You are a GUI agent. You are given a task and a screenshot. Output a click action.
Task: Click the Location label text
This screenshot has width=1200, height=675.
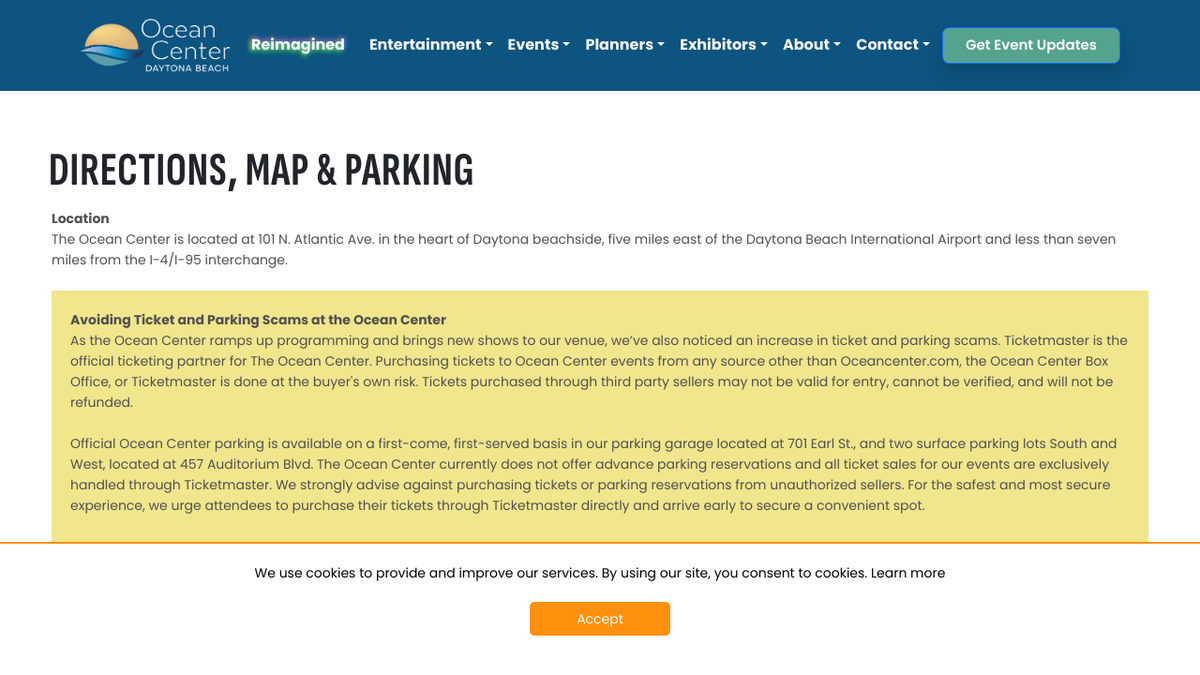coord(80,218)
